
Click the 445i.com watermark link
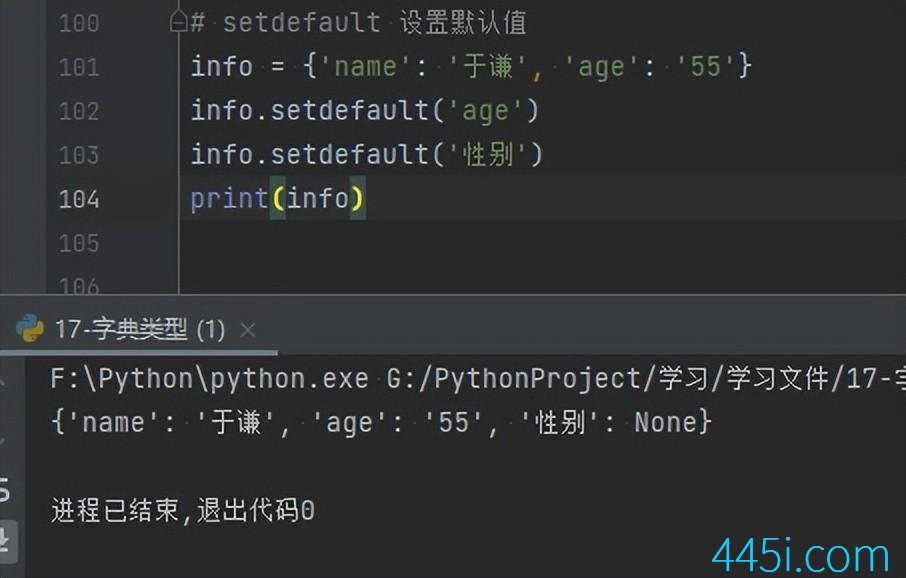pos(800,555)
